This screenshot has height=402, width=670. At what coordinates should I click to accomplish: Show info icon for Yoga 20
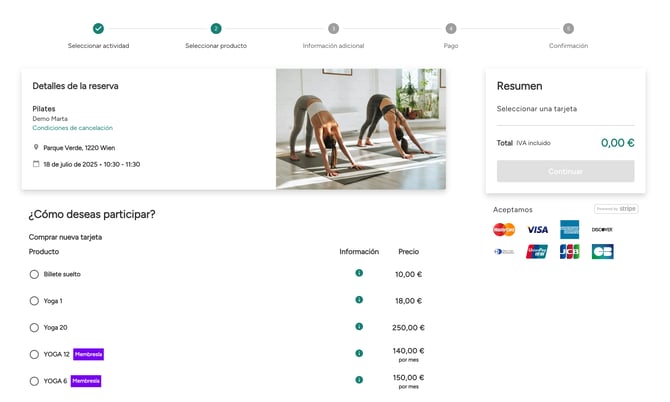359,327
